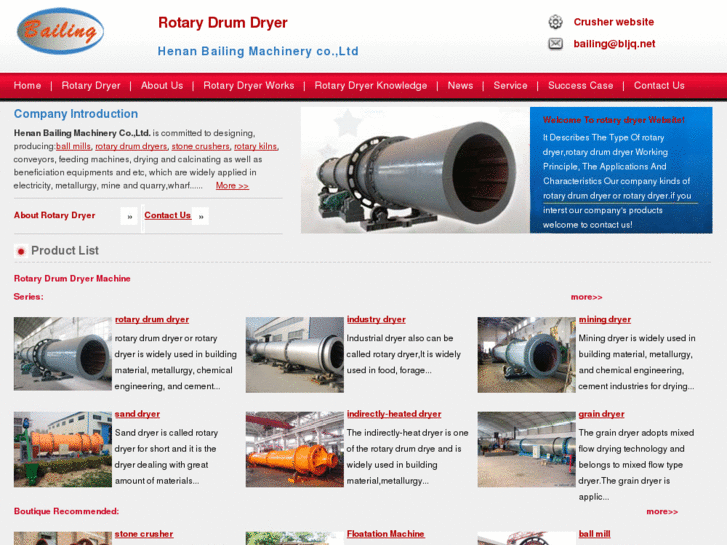Click more>> beside Boutique Recommended
The height and width of the screenshot is (545, 727).
pos(662,512)
